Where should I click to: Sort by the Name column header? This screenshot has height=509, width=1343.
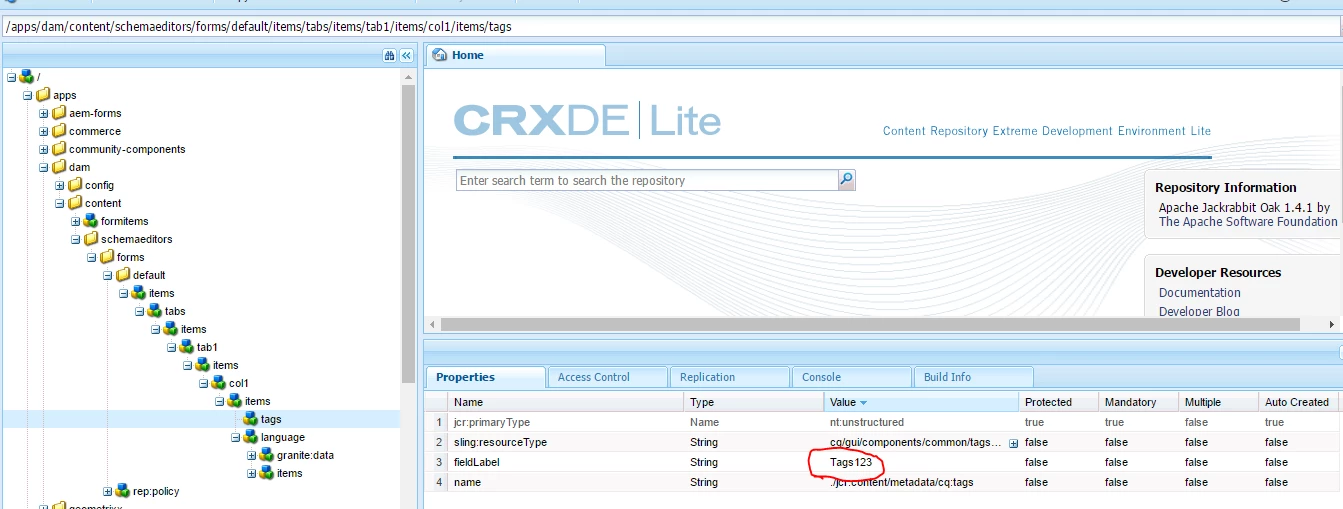pos(564,402)
